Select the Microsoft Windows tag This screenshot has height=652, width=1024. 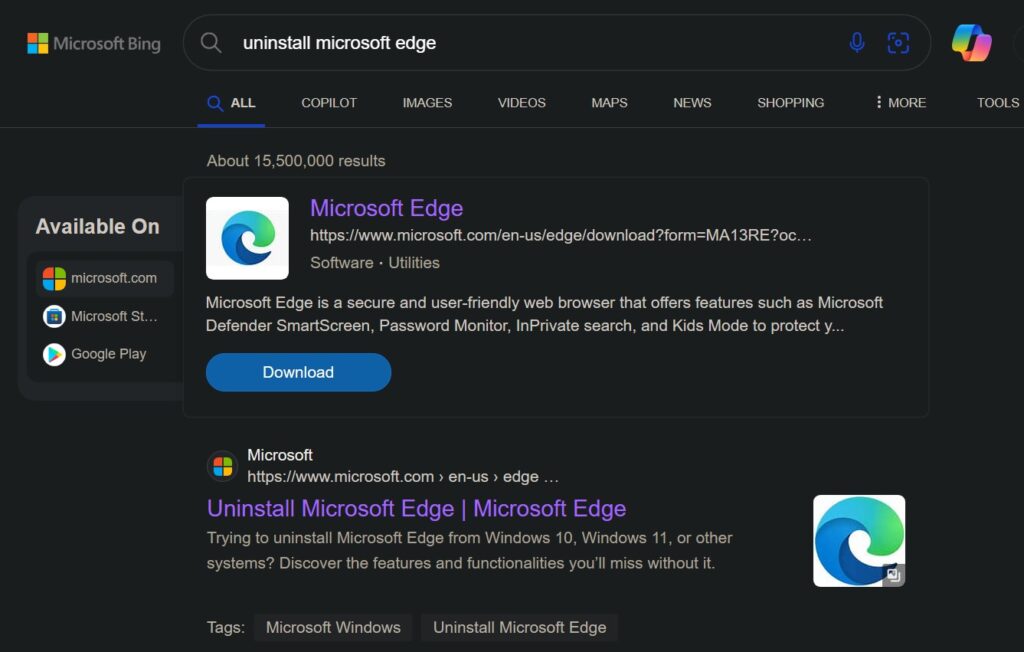click(x=333, y=627)
